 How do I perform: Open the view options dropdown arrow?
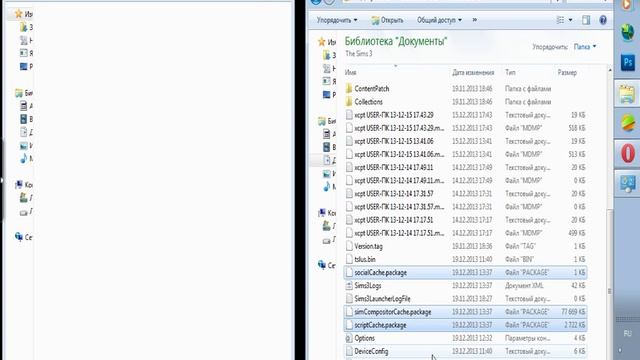pyautogui.click(x=570, y=20)
